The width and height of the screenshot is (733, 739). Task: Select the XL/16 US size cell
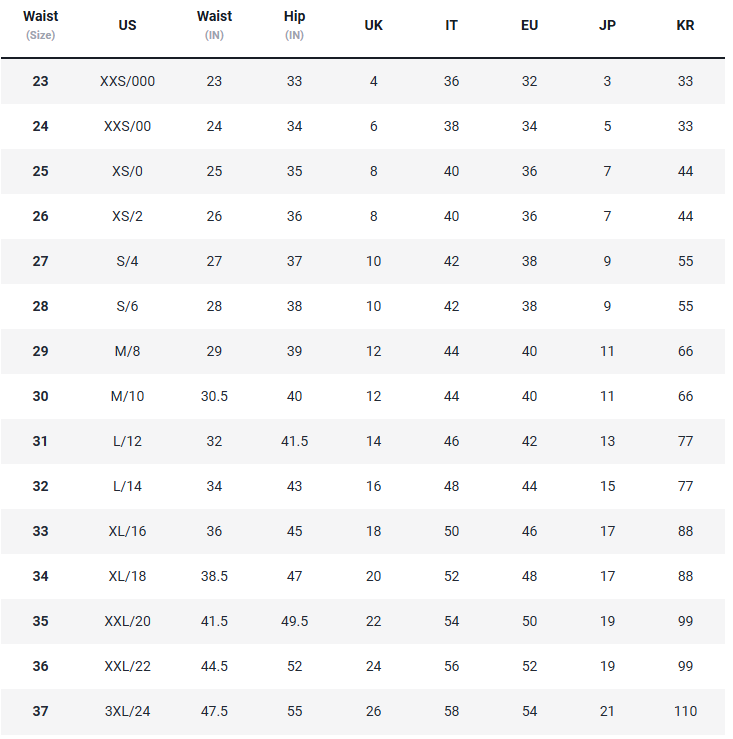pyautogui.click(x=127, y=531)
